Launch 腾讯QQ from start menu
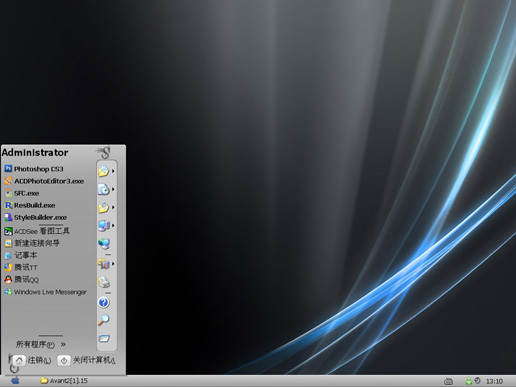 click(22, 280)
